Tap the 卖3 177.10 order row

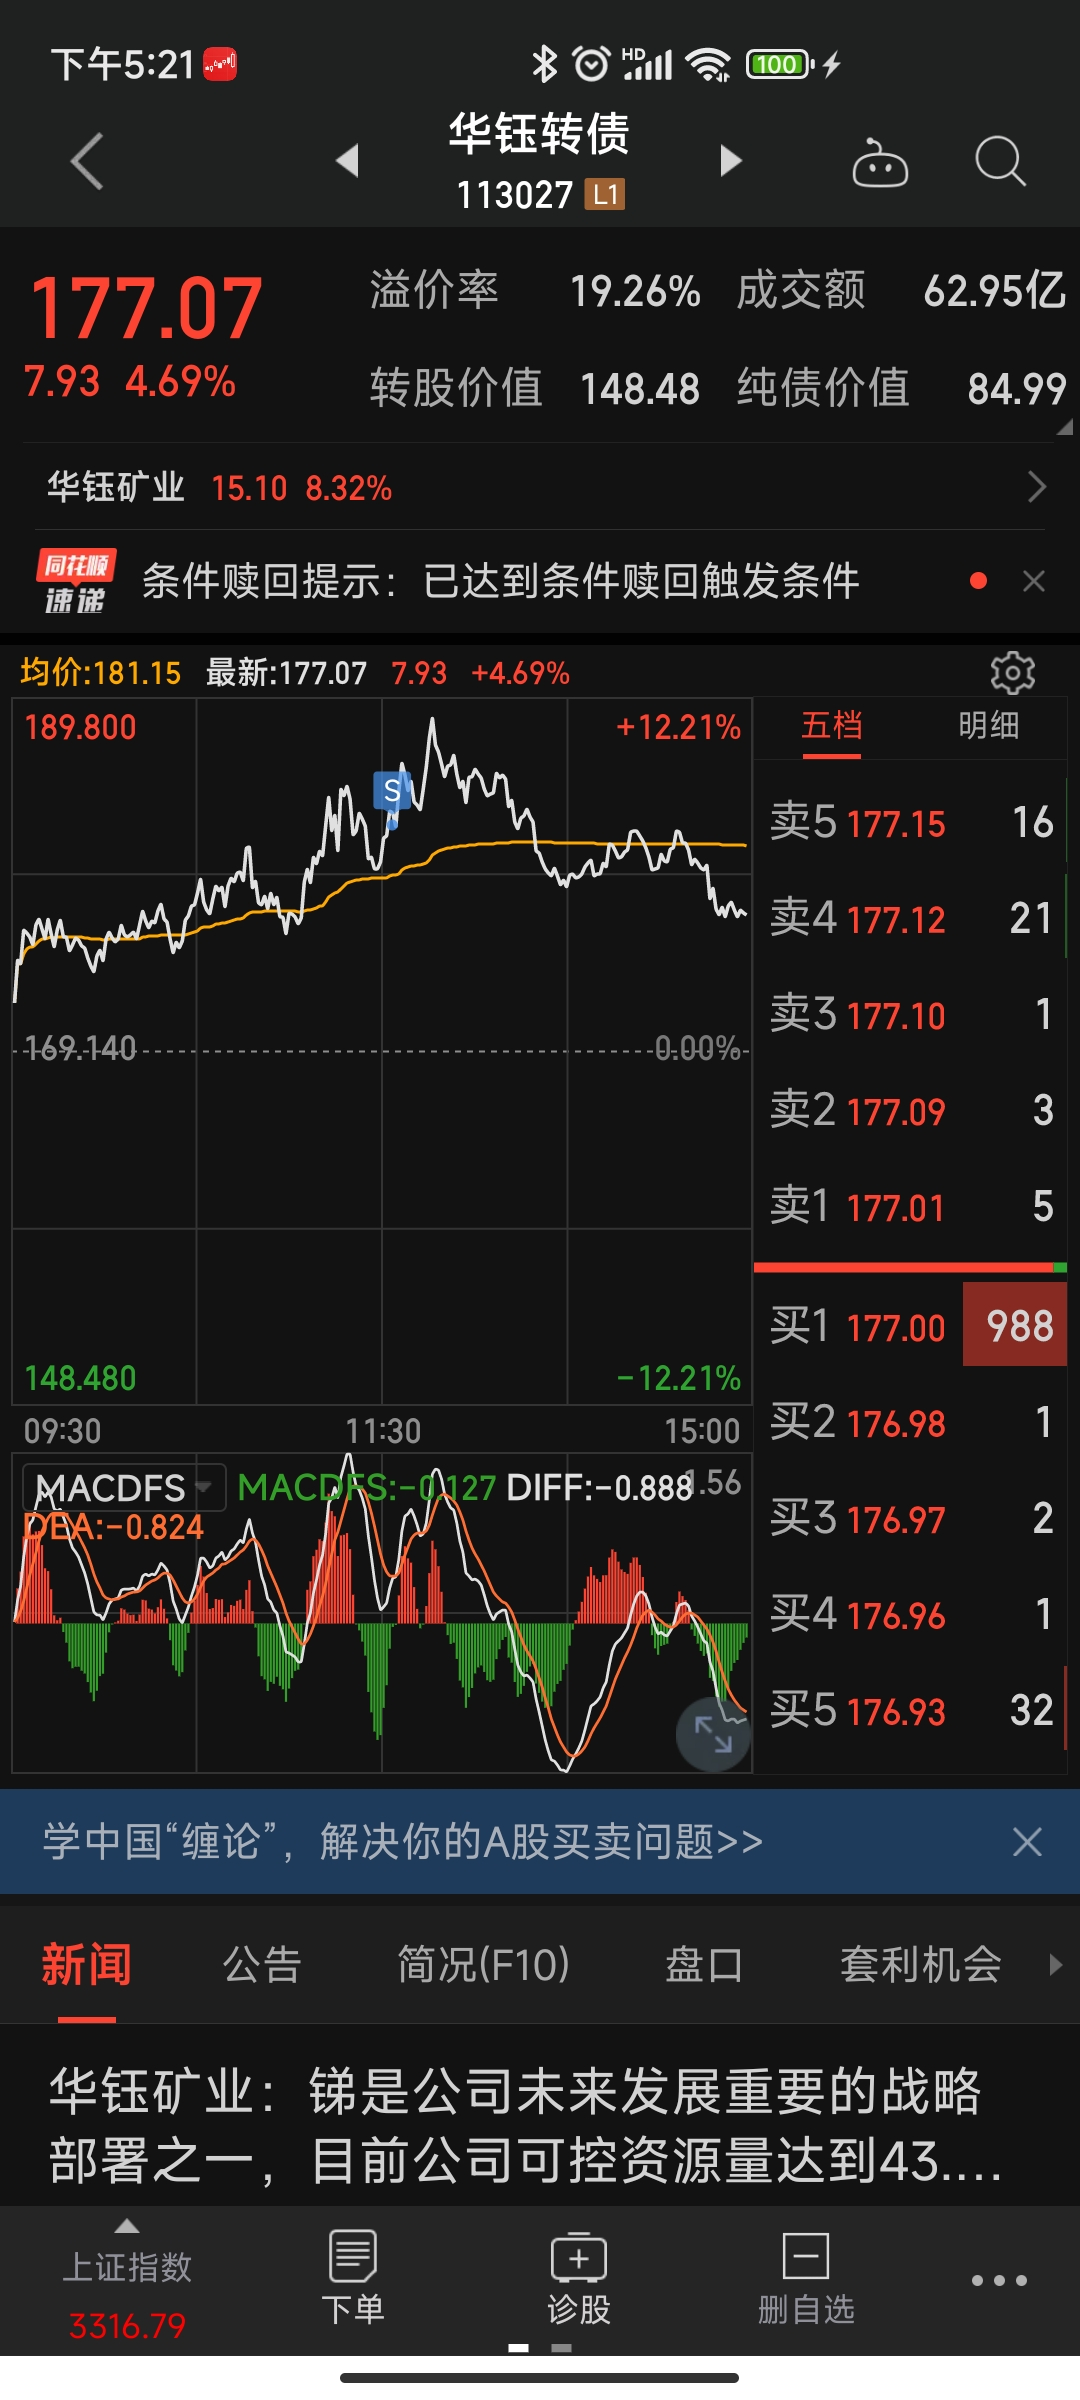(910, 1014)
